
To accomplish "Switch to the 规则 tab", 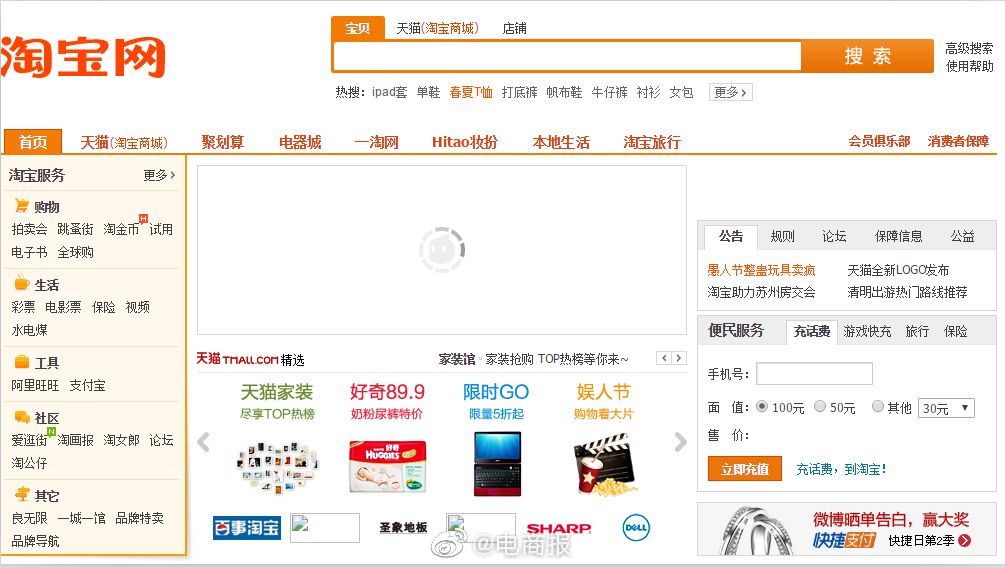I will (783, 237).
